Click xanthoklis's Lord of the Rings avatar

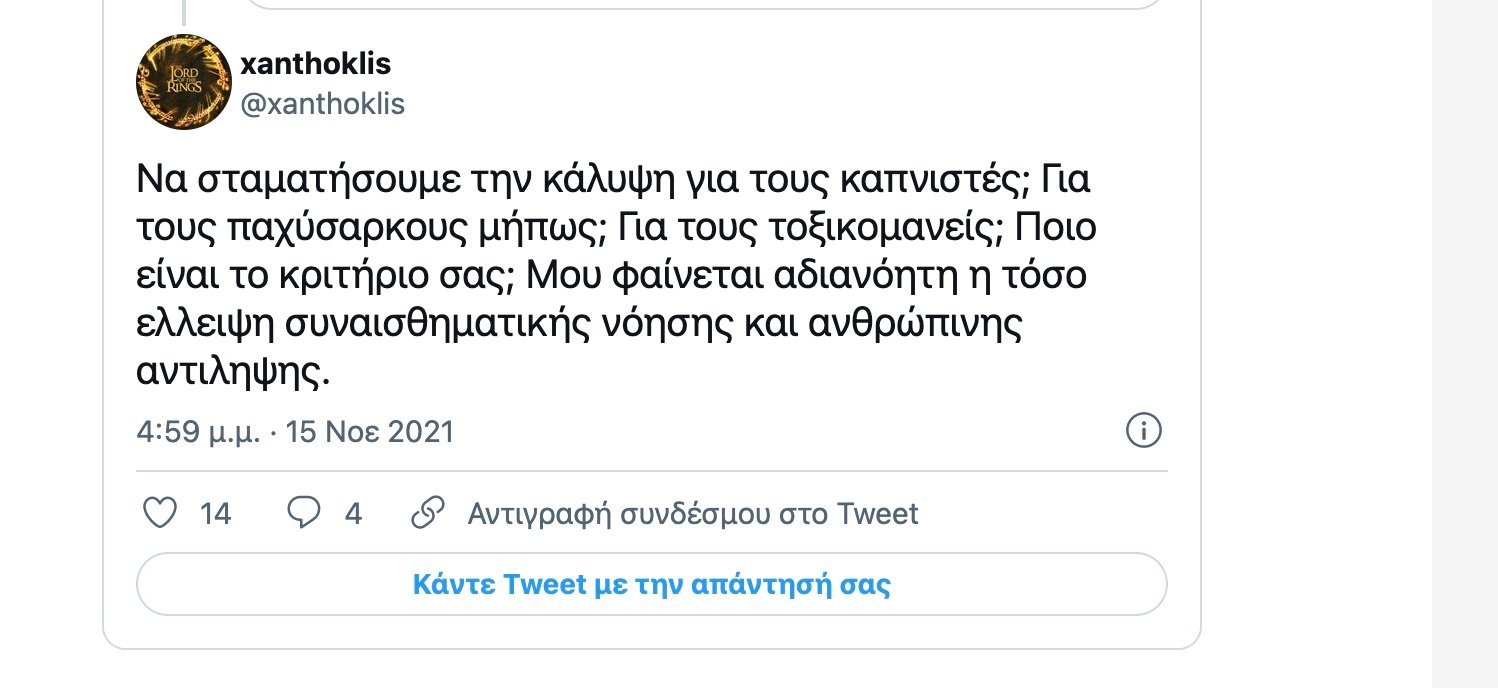(183, 82)
